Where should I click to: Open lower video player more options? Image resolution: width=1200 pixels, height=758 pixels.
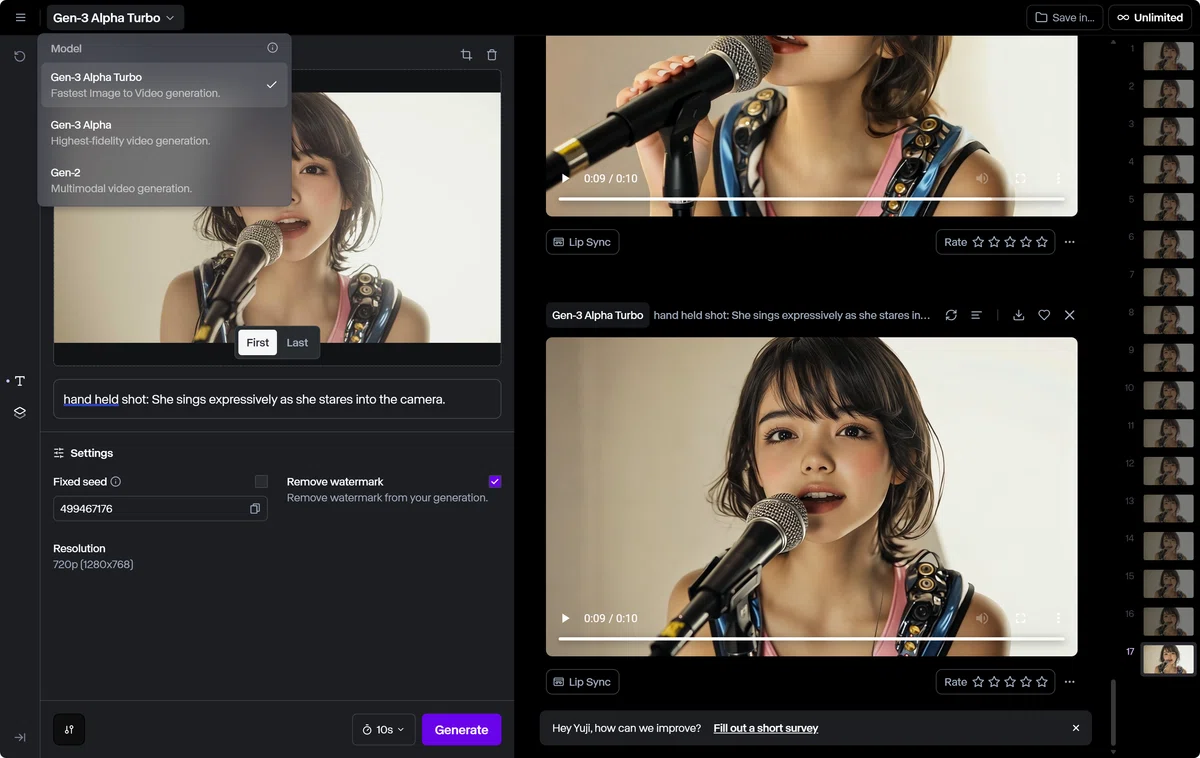click(x=1058, y=618)
